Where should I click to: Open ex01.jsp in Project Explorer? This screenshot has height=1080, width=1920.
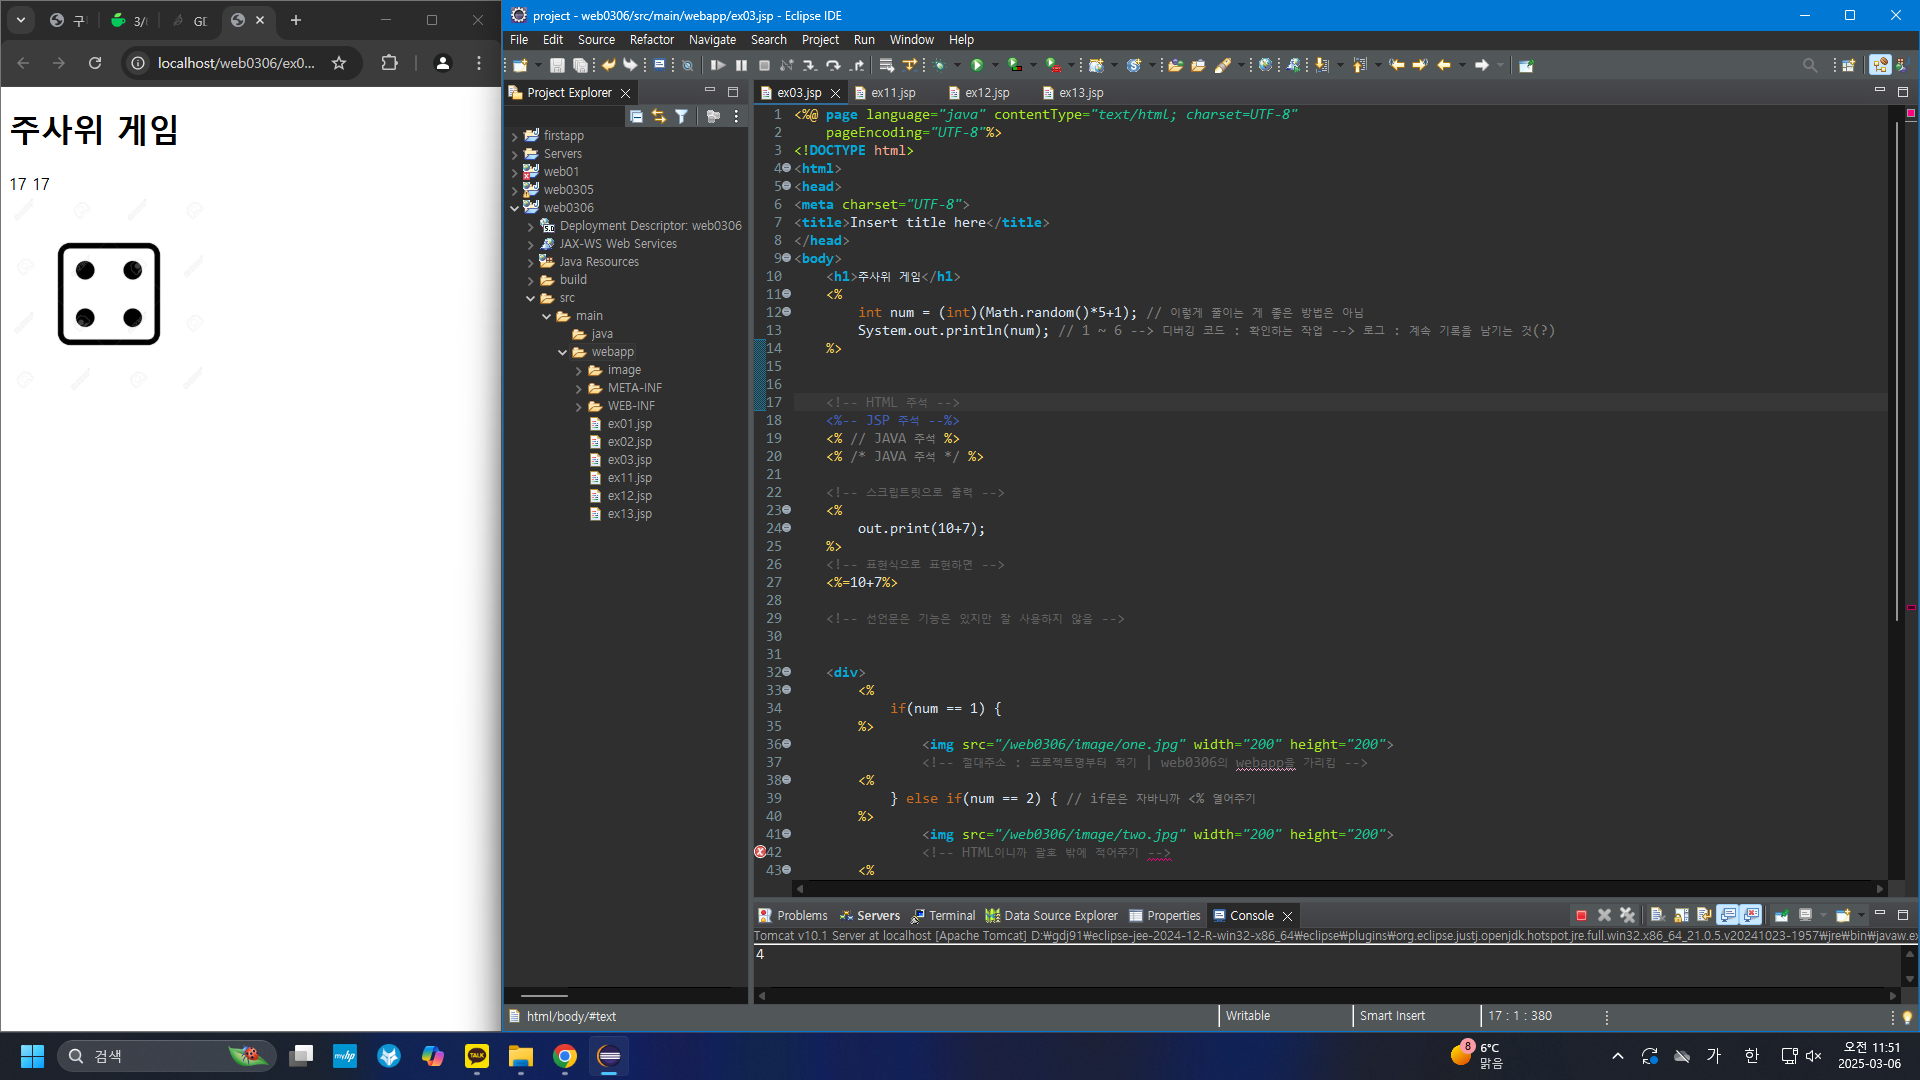click(629, 424)
